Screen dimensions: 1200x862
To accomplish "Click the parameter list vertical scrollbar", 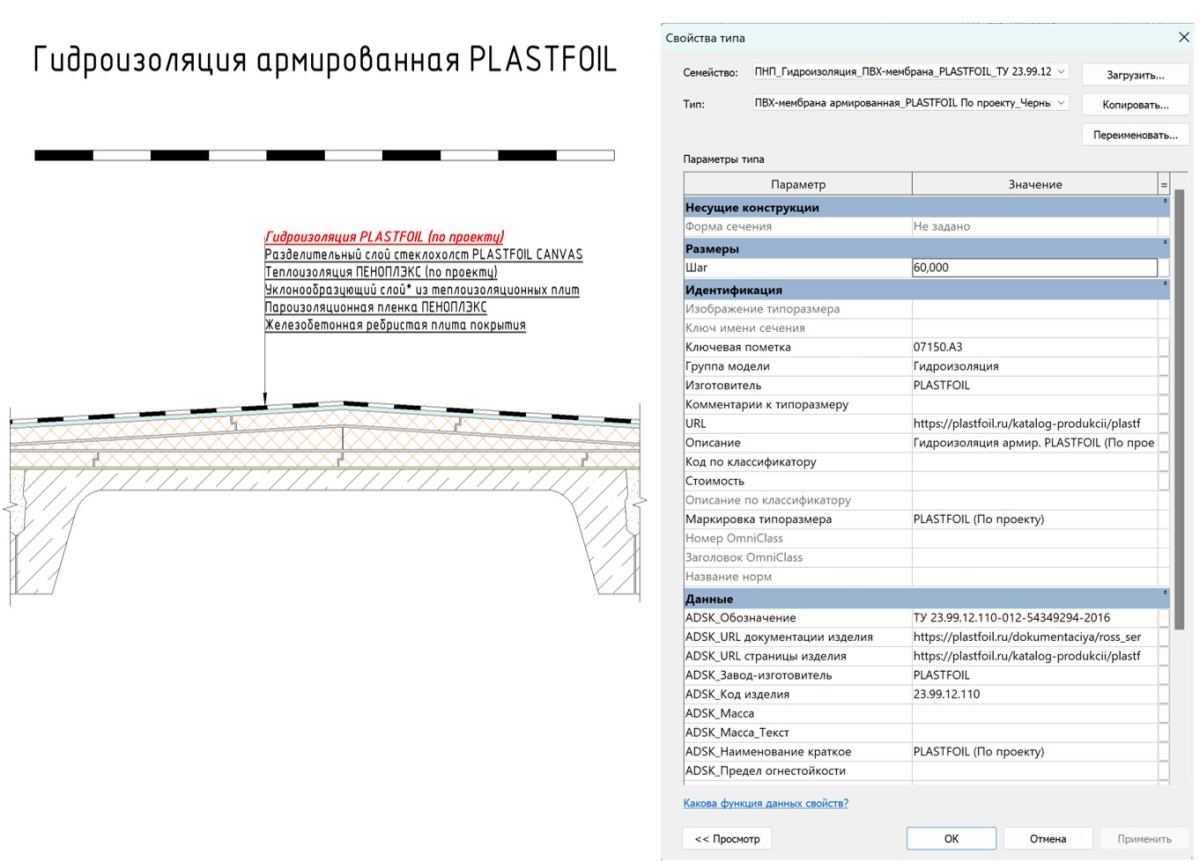I will click(x=1178, y=400).
